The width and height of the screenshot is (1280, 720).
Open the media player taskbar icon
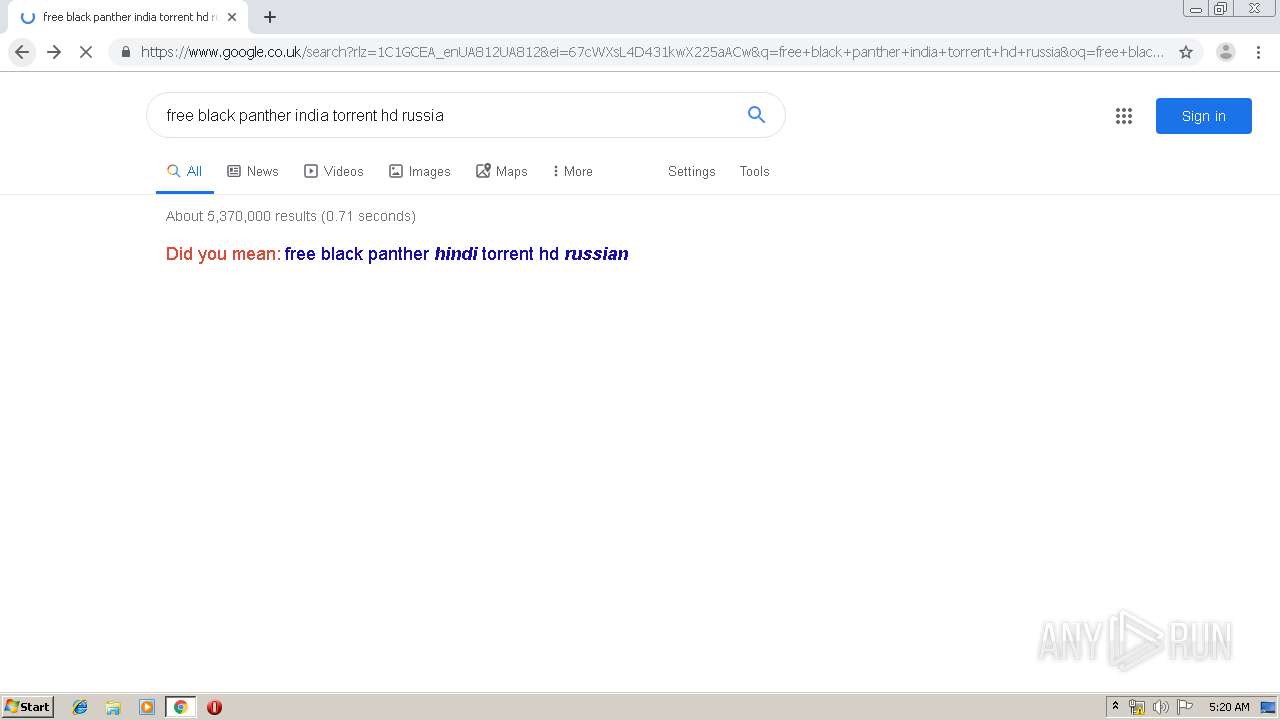pos(147,707)
